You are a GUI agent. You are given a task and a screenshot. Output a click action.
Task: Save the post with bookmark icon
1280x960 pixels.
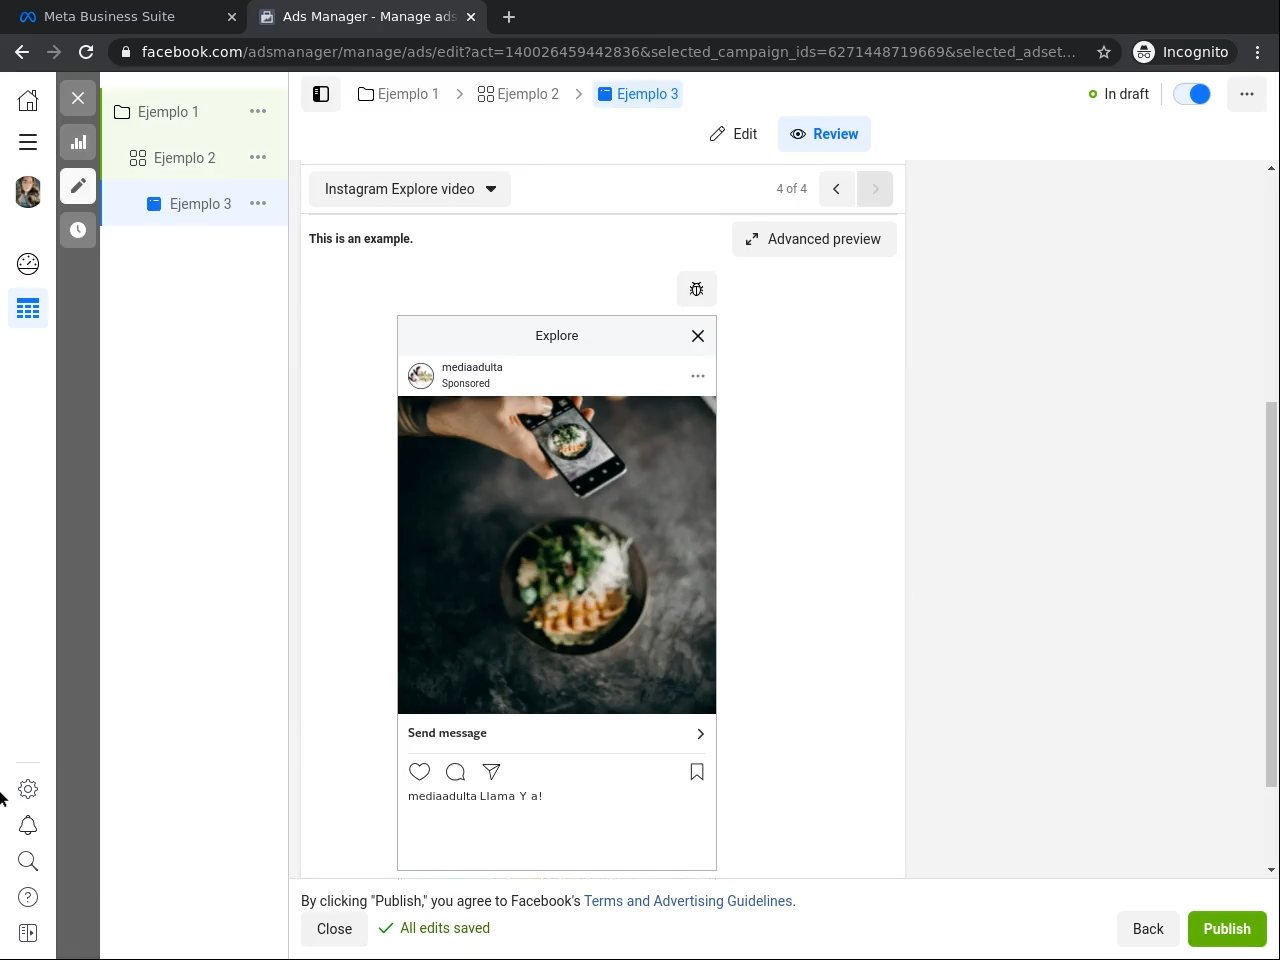(697, 772)
